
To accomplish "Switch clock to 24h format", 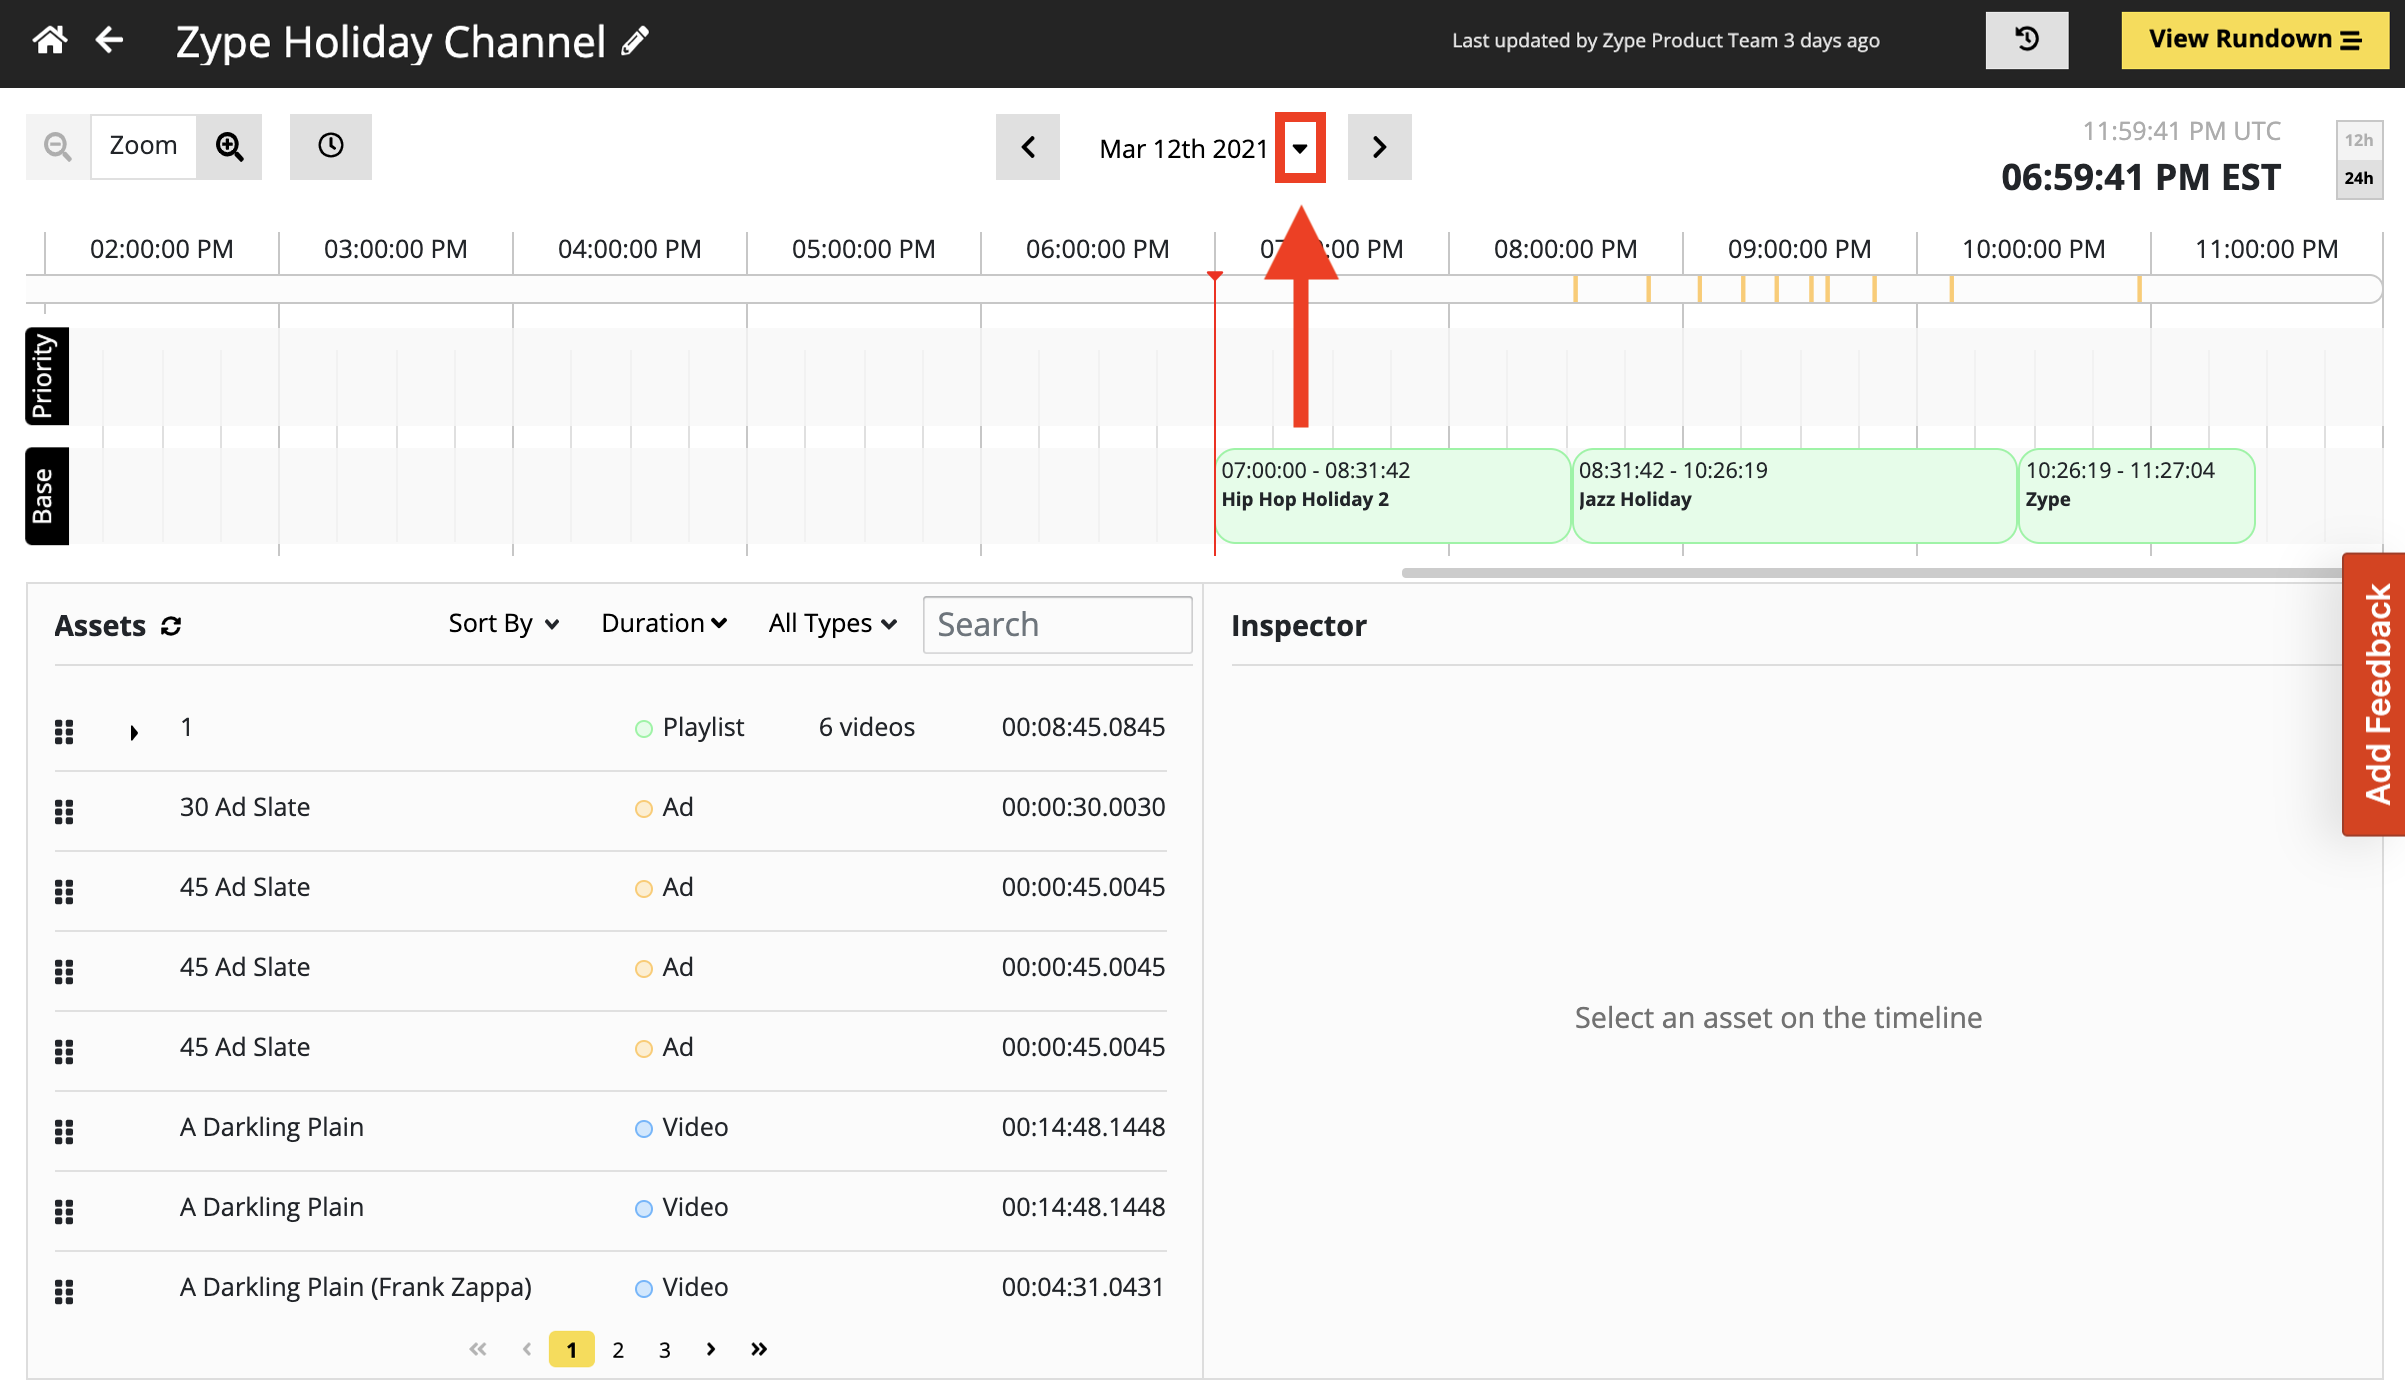I will coord(2359,178).
